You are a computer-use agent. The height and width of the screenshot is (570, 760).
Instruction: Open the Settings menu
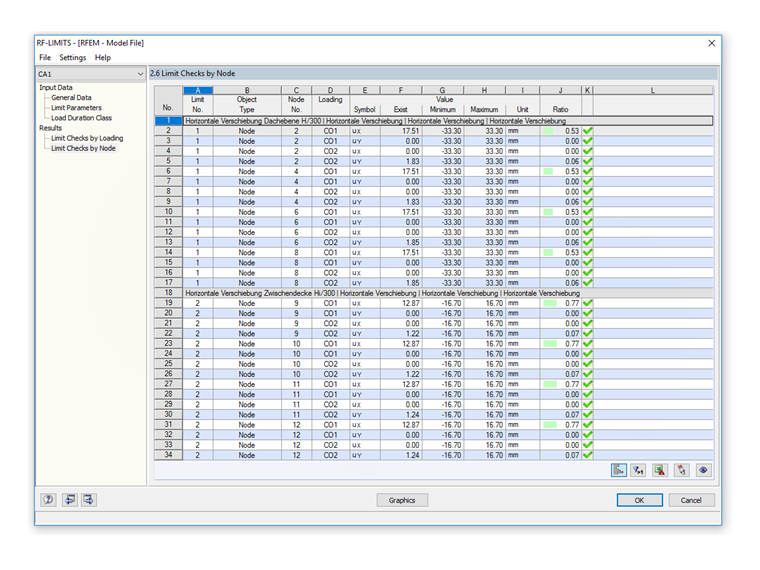click(73, 57)
